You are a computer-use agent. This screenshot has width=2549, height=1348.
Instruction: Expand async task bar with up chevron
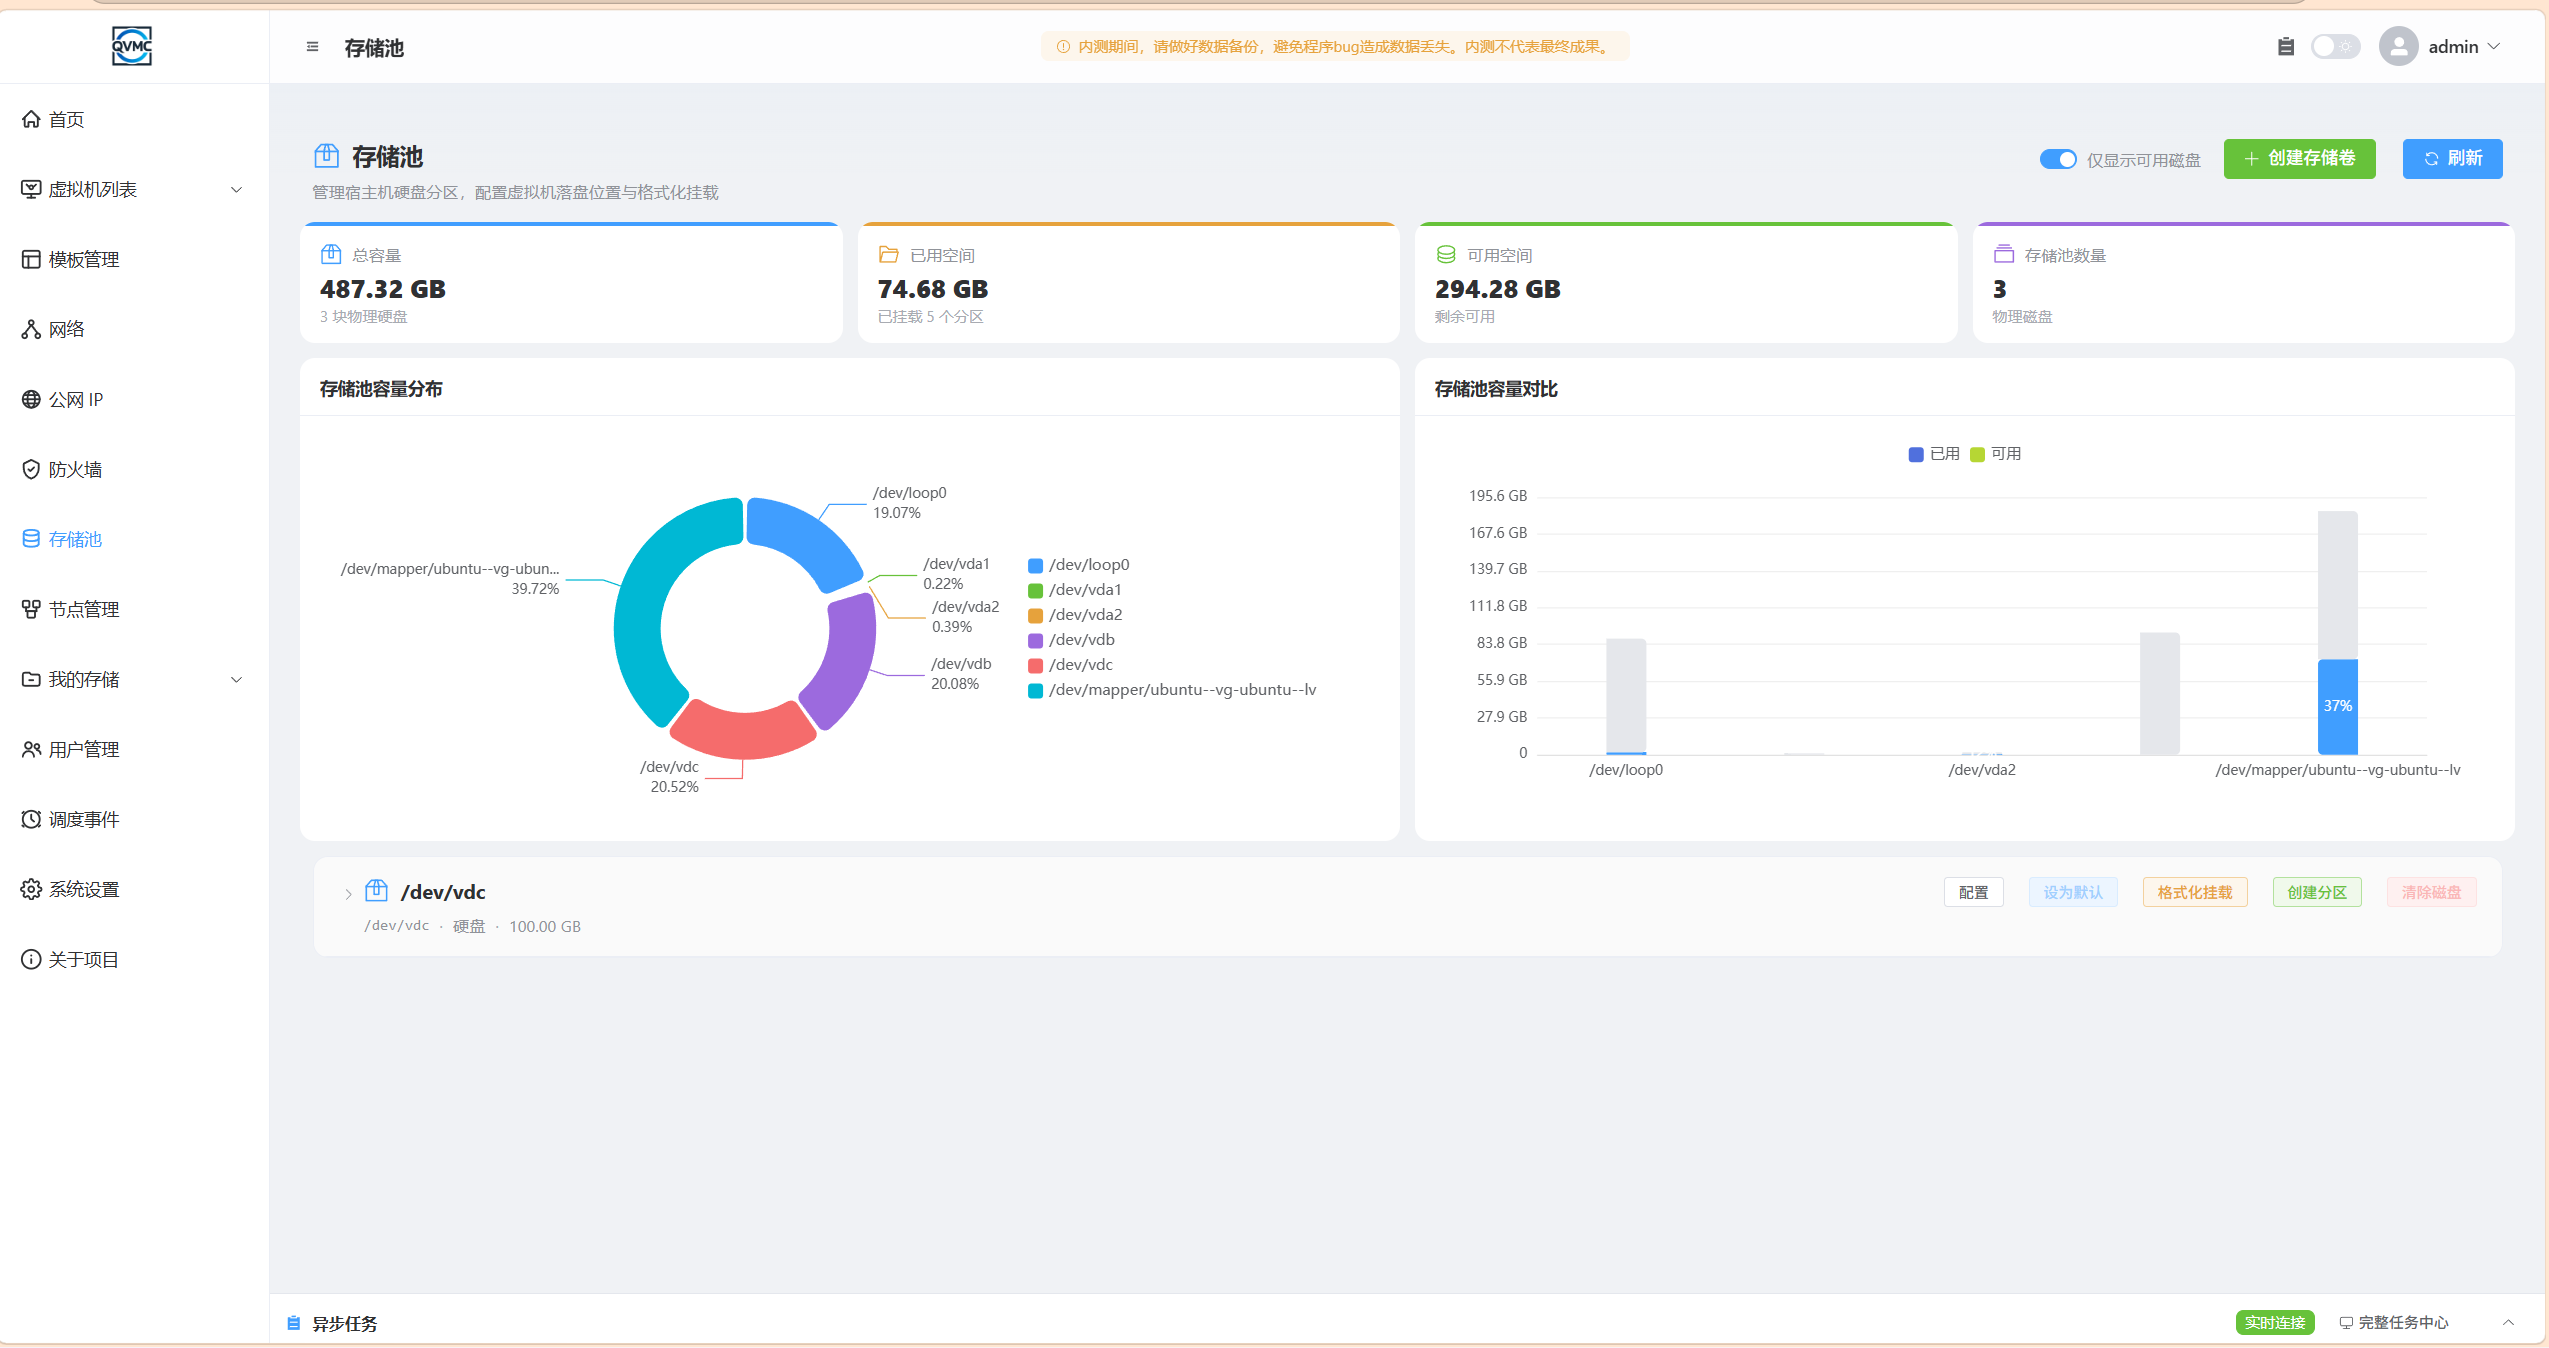[2507, 1322]
